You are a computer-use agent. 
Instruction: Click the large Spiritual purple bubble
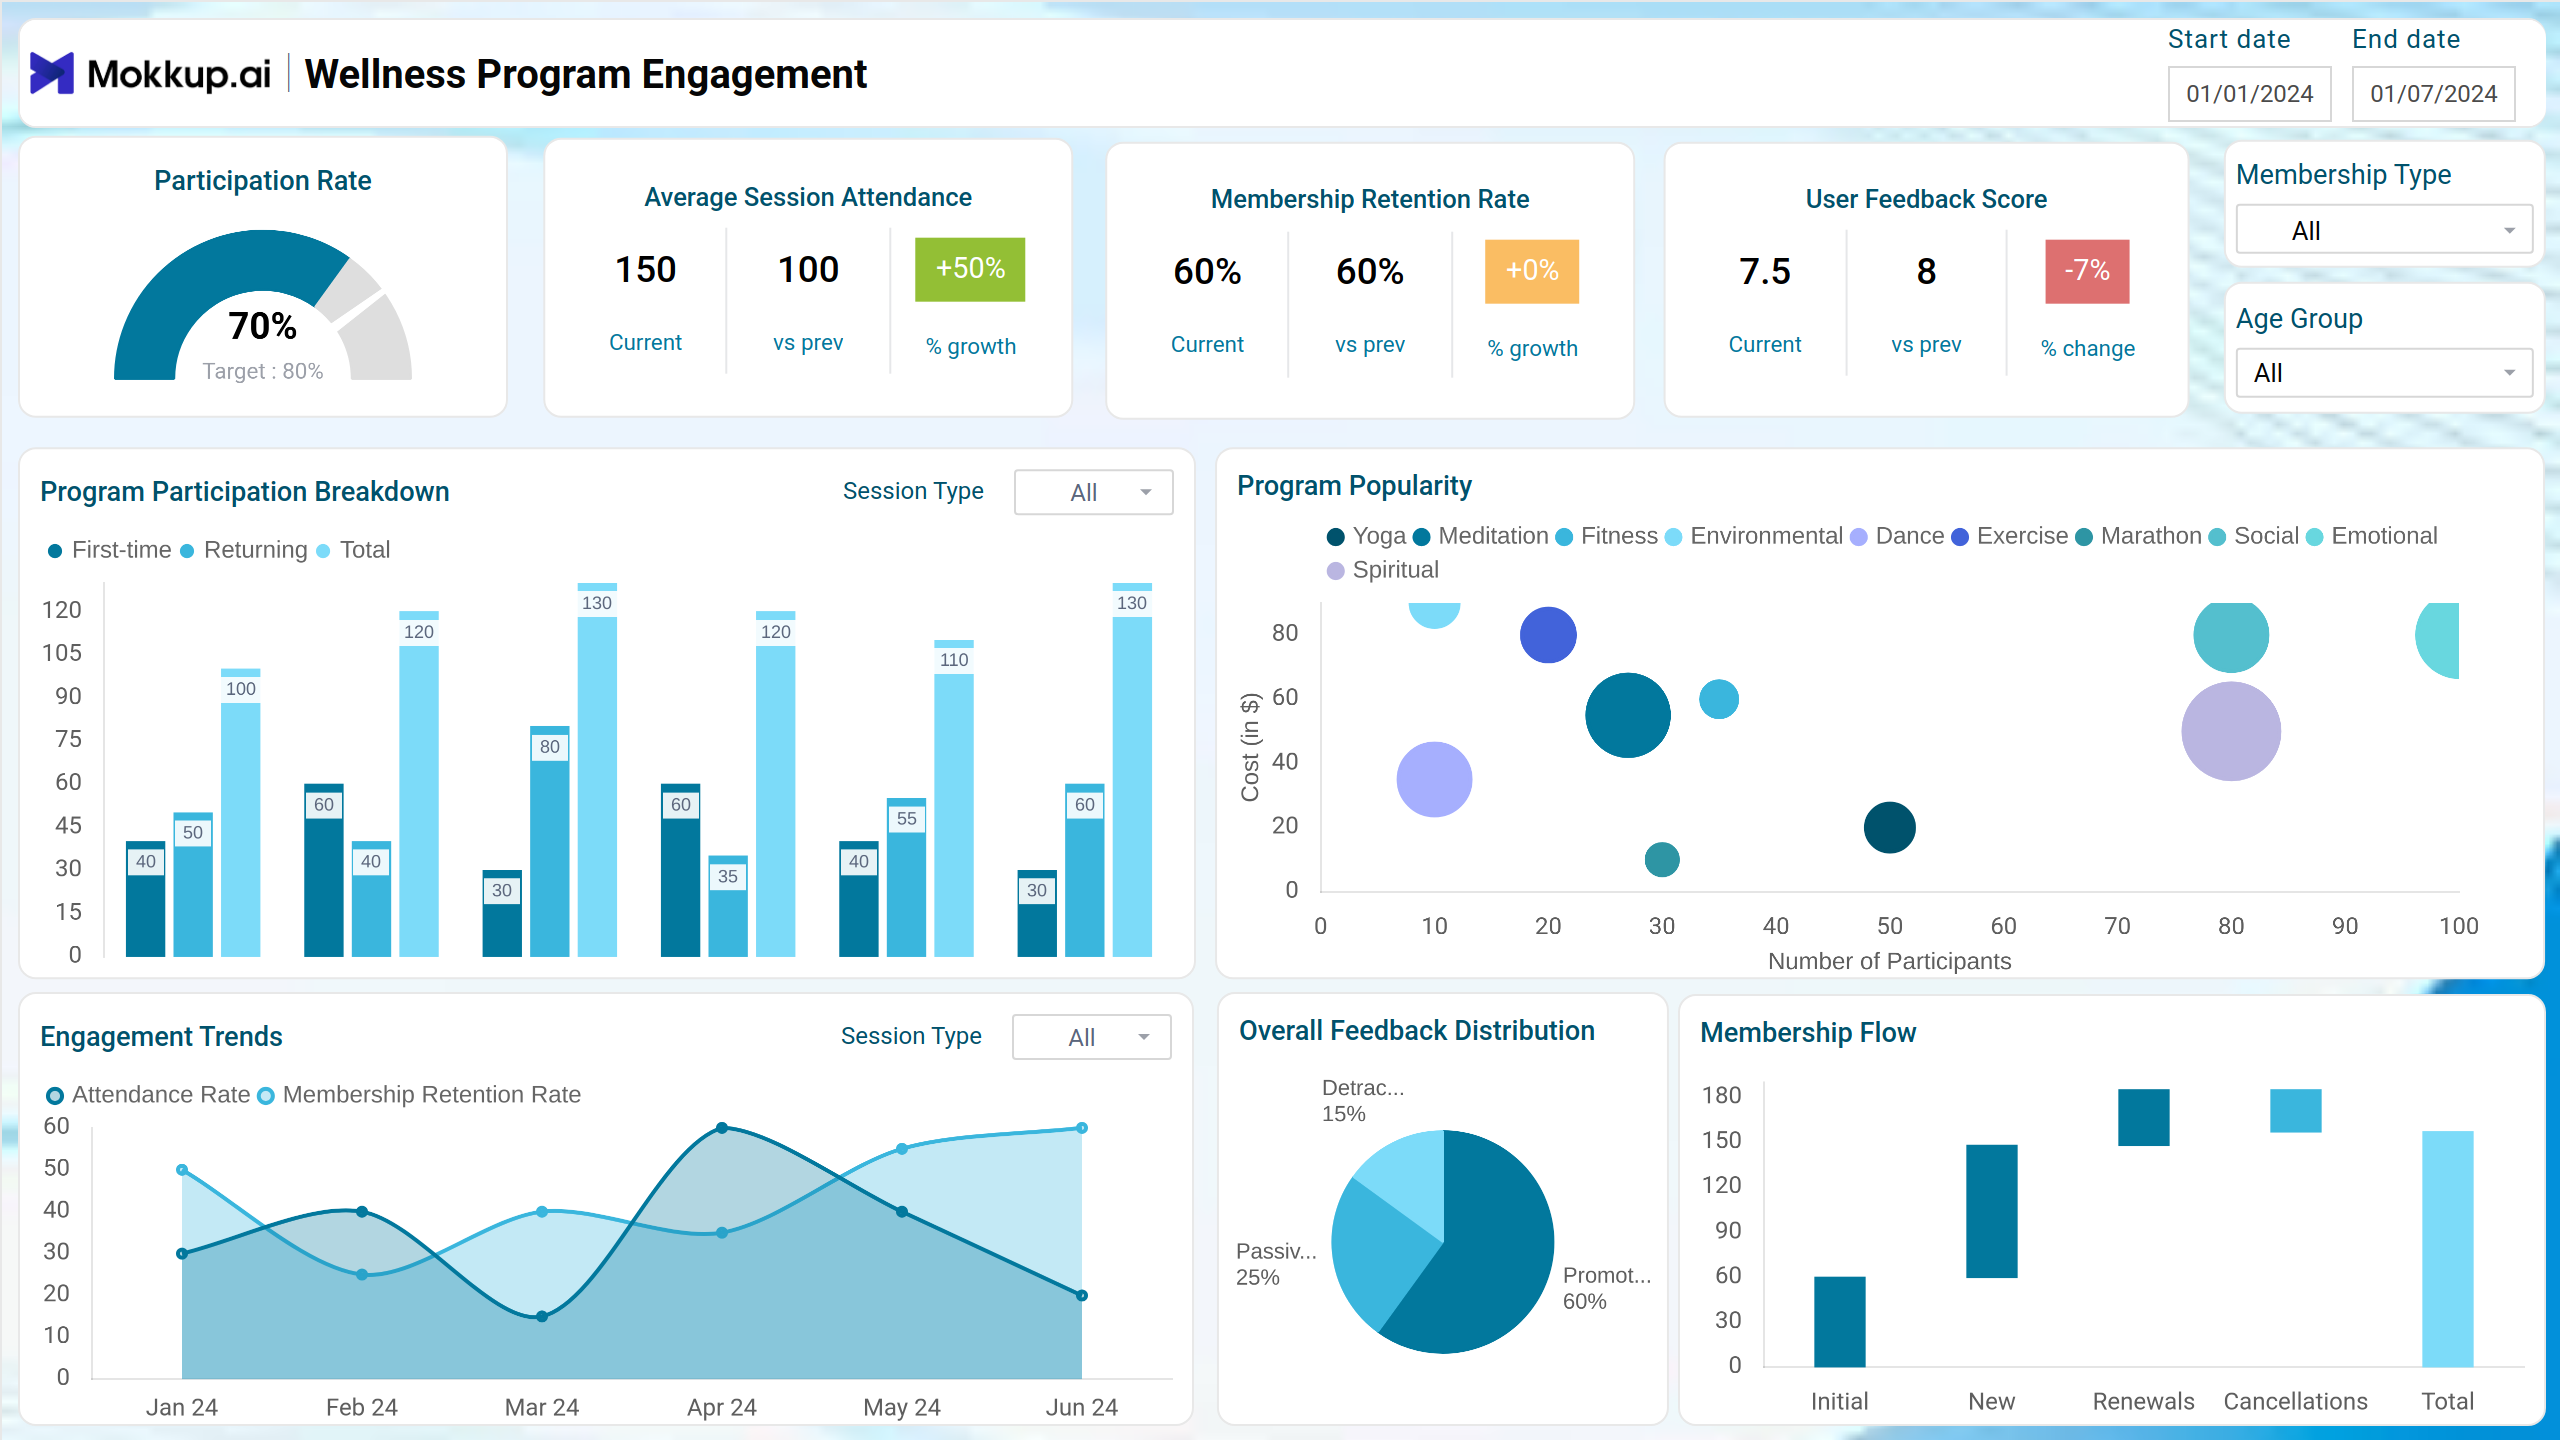point(2231,731)
